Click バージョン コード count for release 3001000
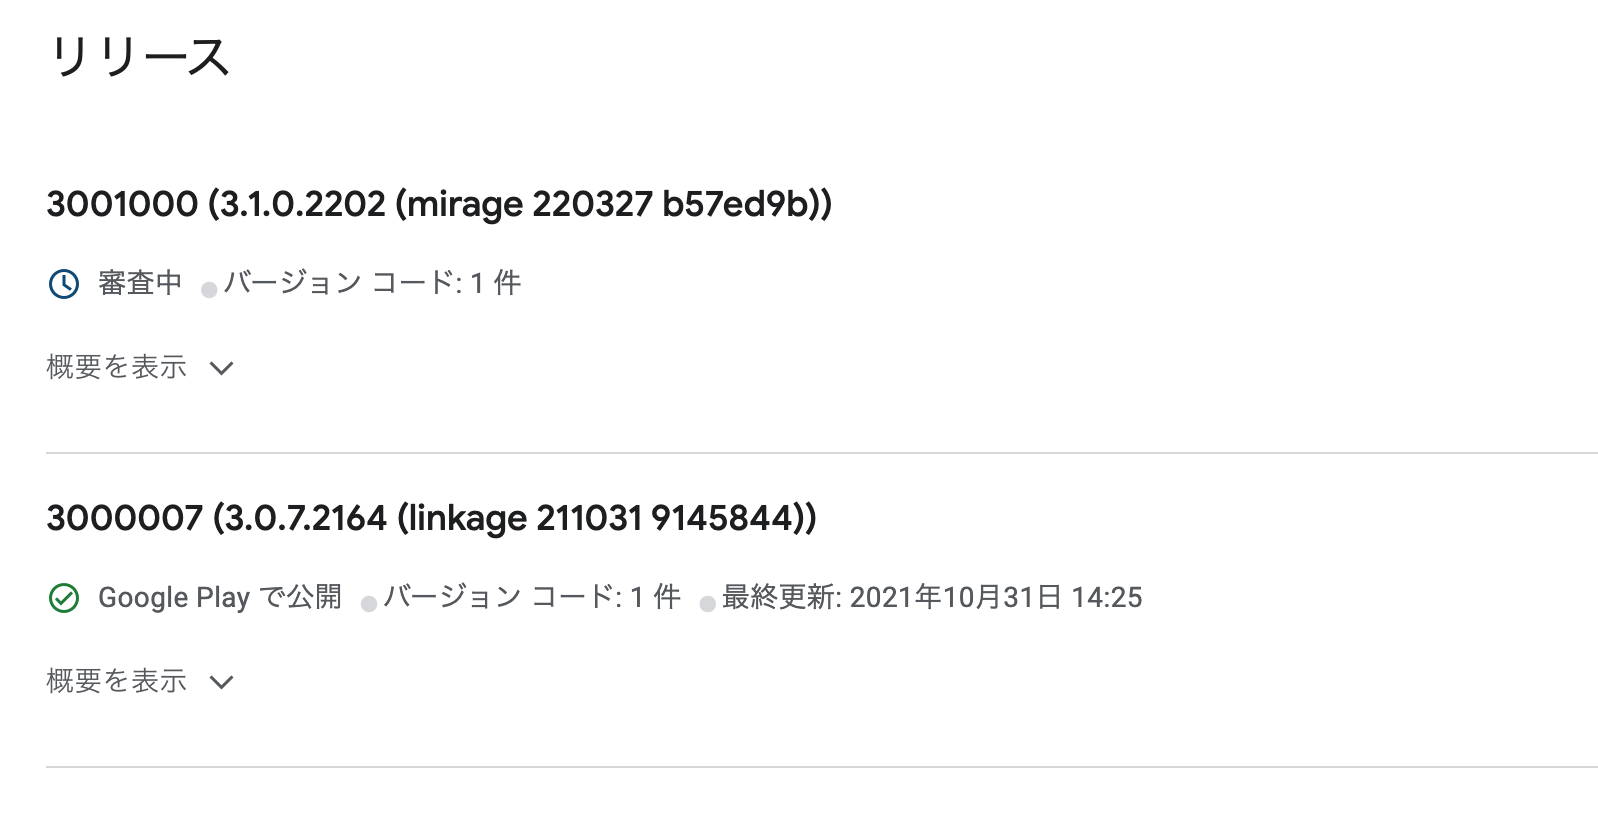The height and width of the screenshot is (818, 1598). coord(372,284)
